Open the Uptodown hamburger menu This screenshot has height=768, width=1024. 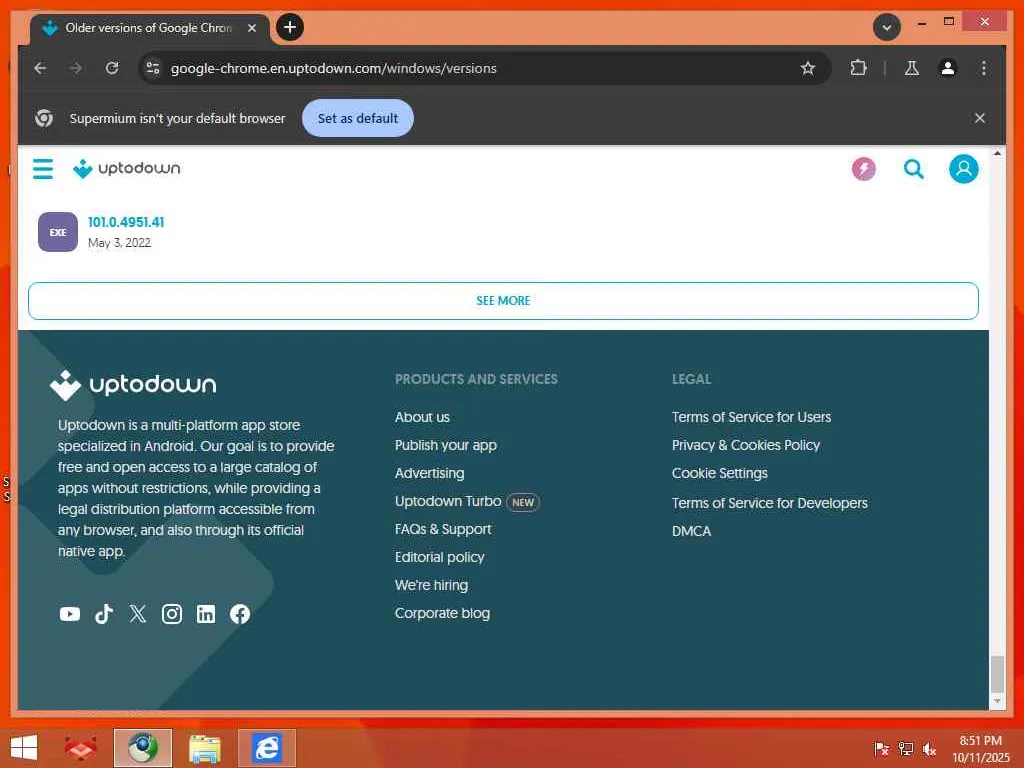point(43,168)
